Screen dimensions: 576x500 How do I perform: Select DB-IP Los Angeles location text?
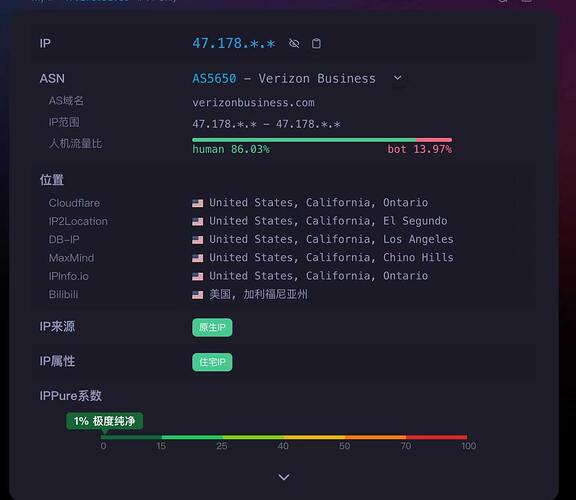click(x=331, y=240)
